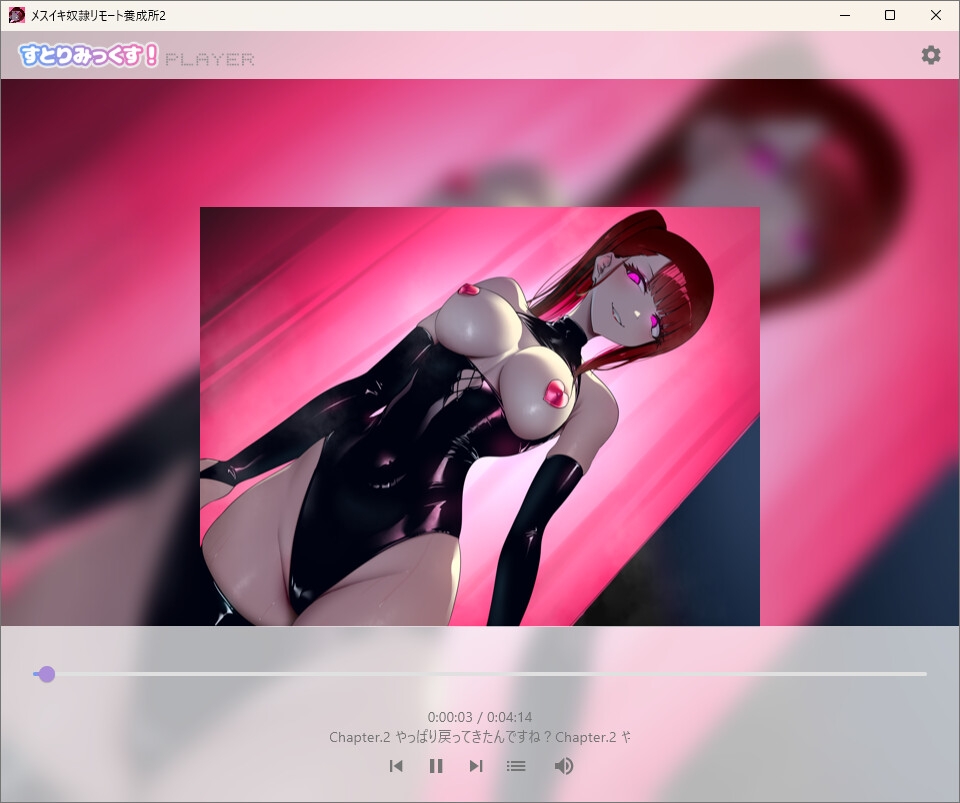Close the player window
Screen dimensions: 960x803
point(936,15)
